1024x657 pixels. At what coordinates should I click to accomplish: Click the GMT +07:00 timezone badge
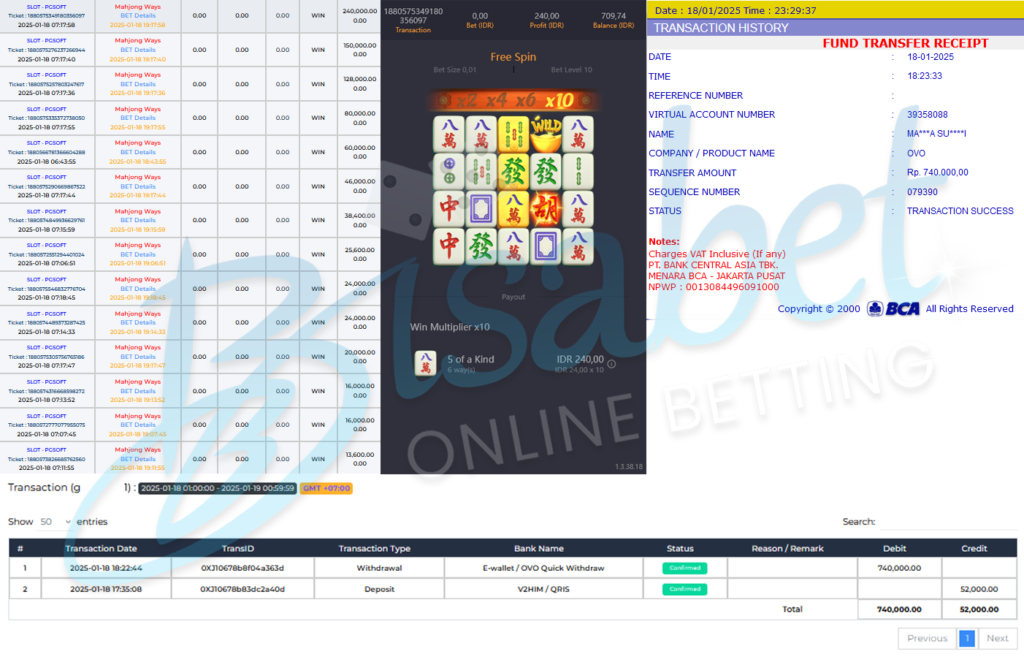[326, 488]
